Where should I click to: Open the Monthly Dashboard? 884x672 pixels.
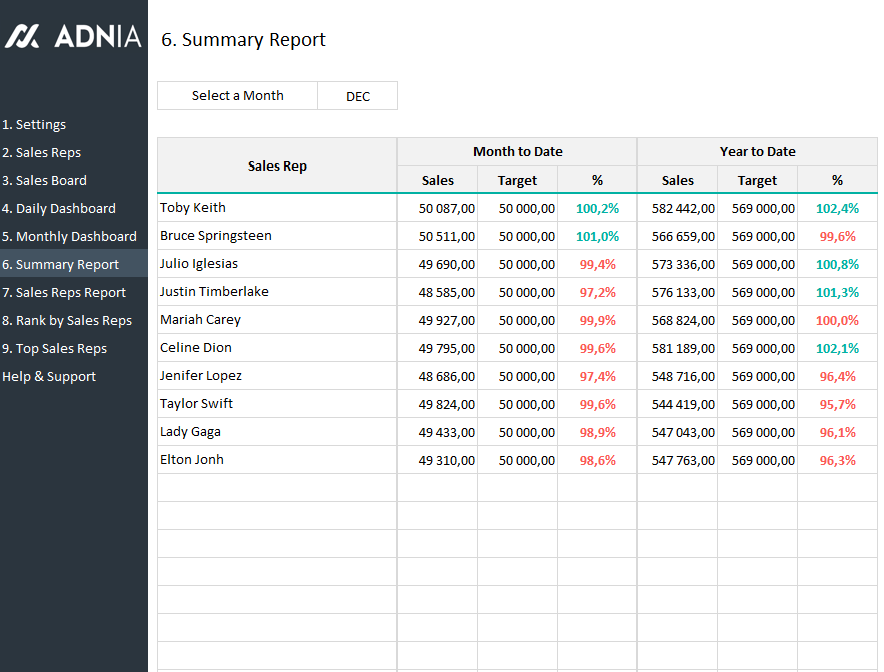point(69,237)
